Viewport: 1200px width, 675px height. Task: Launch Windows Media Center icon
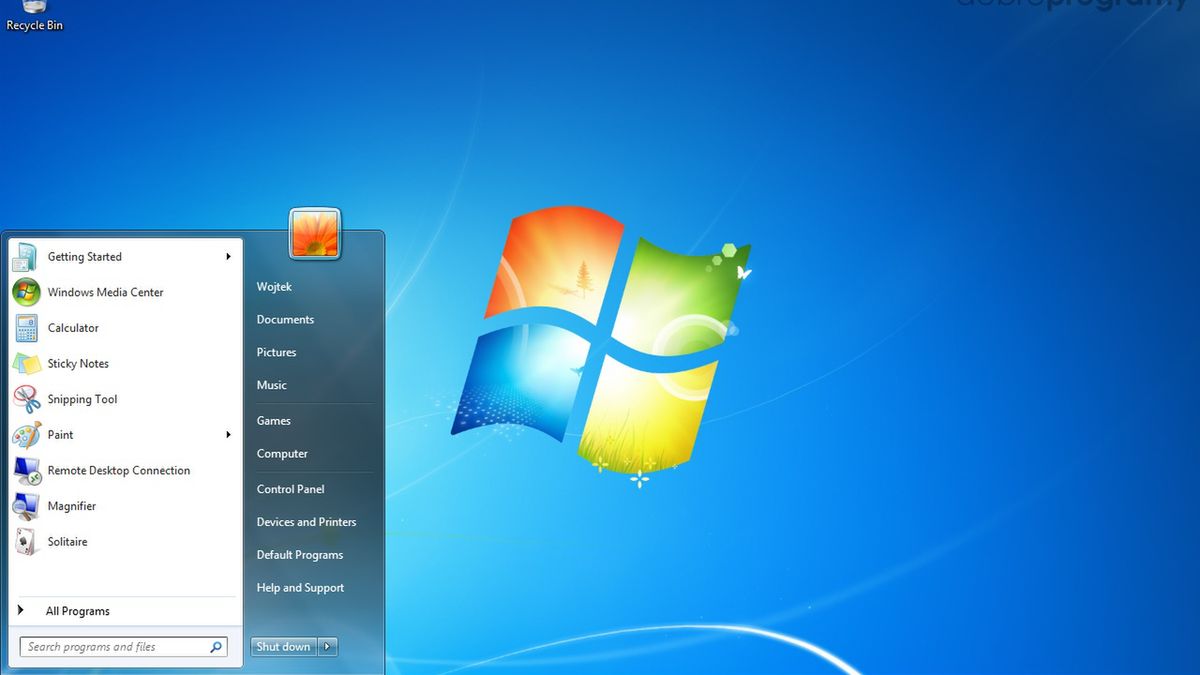25,292
